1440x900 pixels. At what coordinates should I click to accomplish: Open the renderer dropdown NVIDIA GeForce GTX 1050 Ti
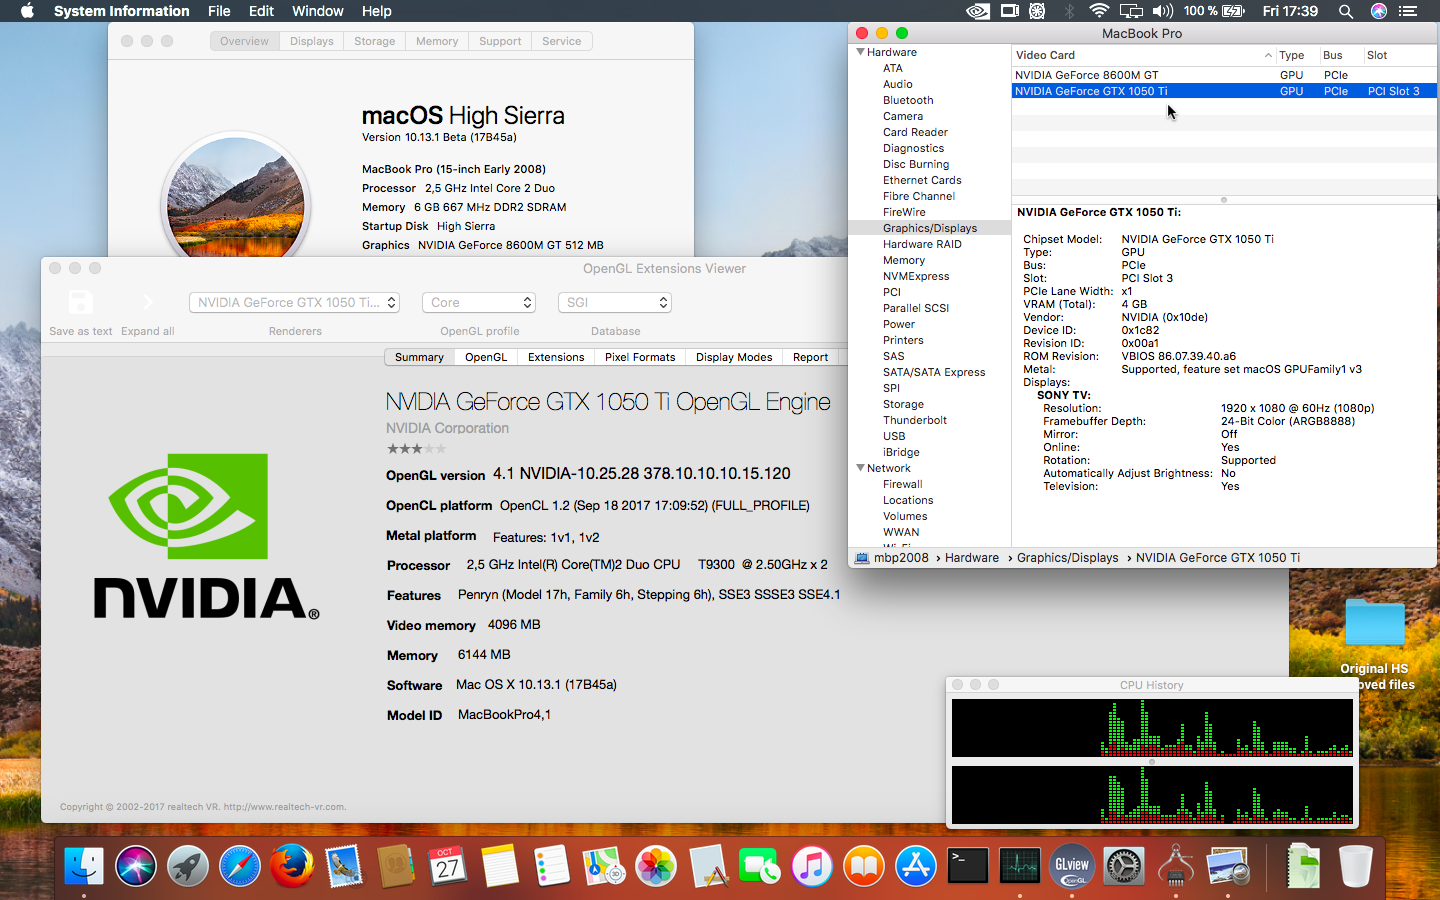pos(294,302)
